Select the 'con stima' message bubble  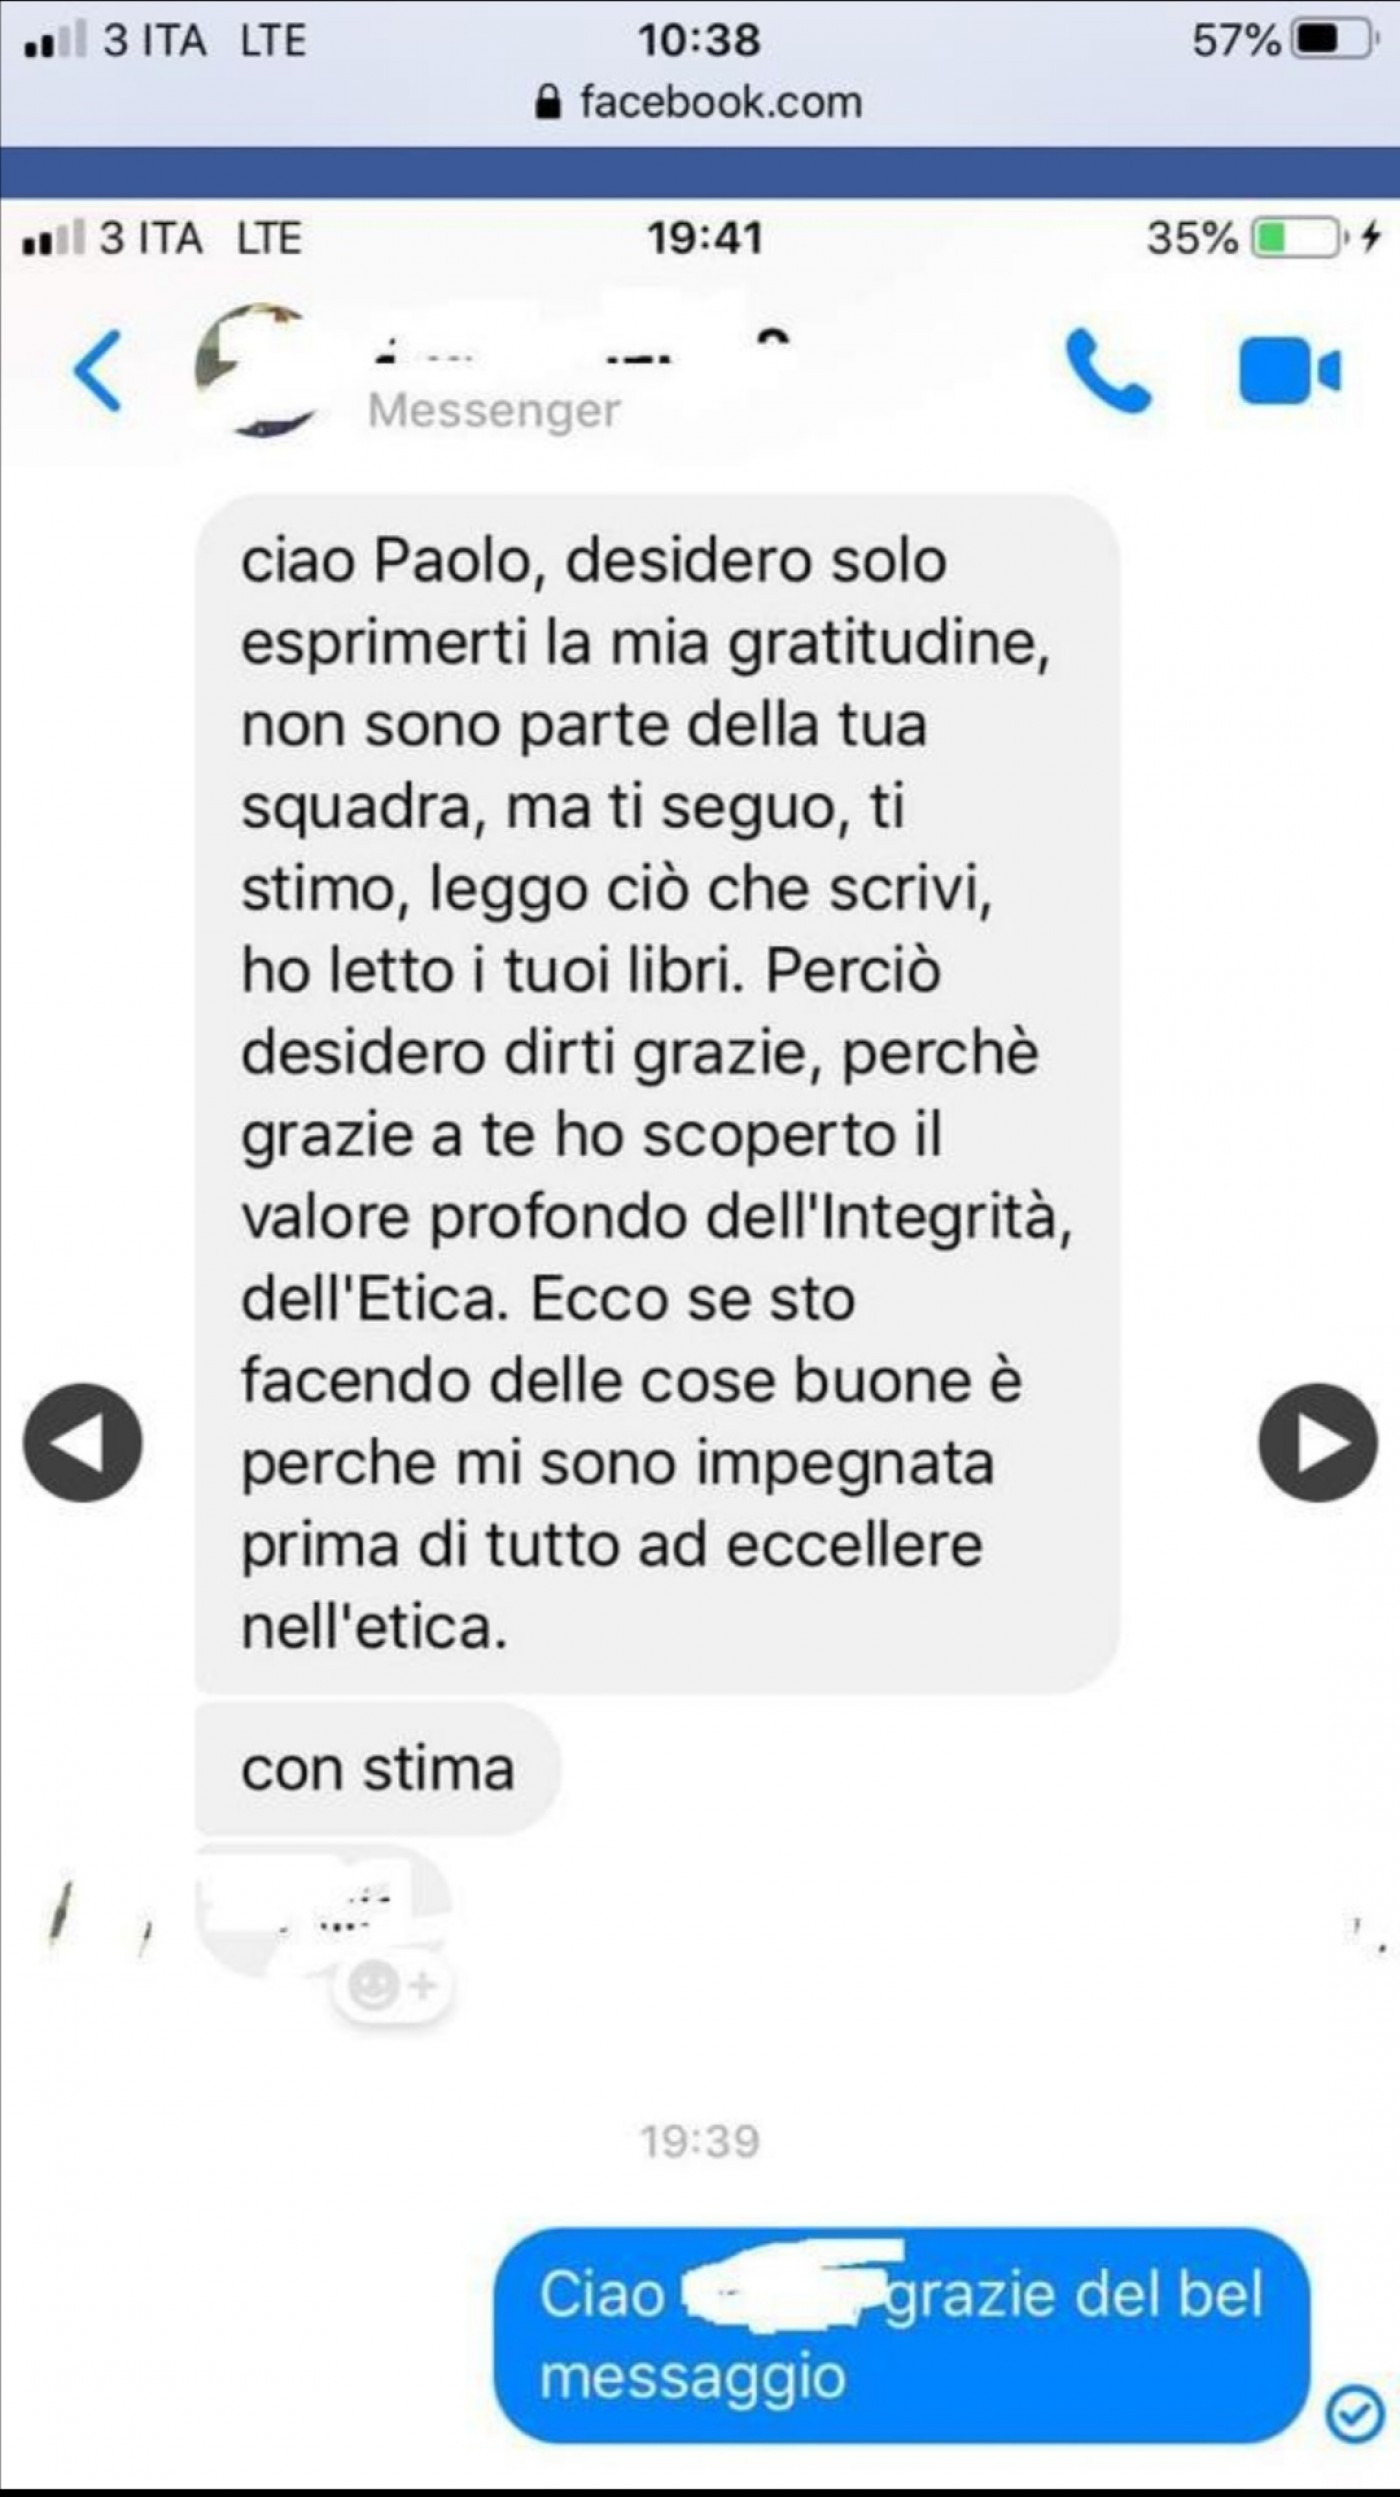(378, 1769)
